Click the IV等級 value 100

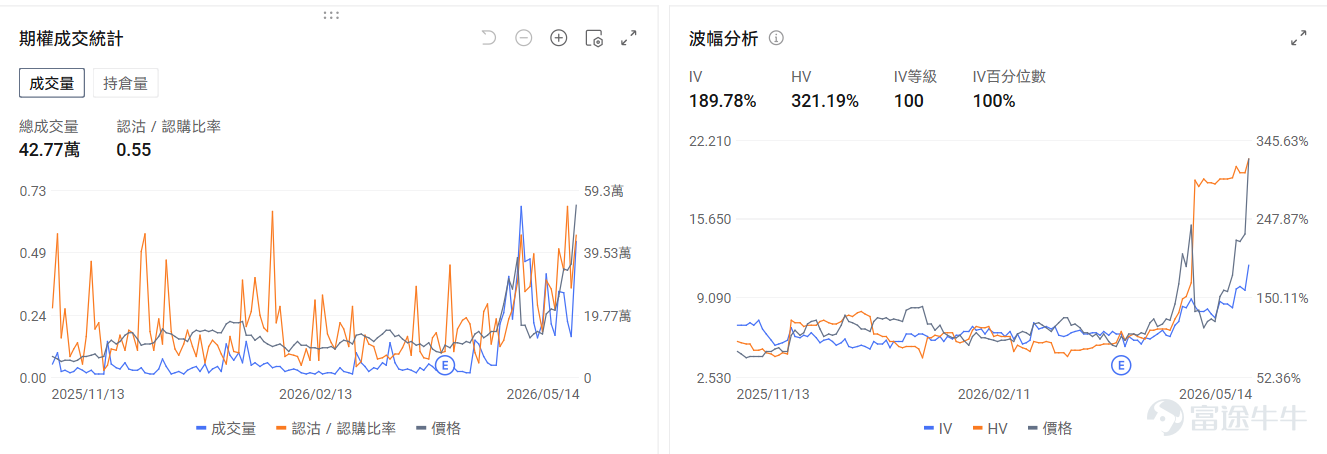click(909, 101)
